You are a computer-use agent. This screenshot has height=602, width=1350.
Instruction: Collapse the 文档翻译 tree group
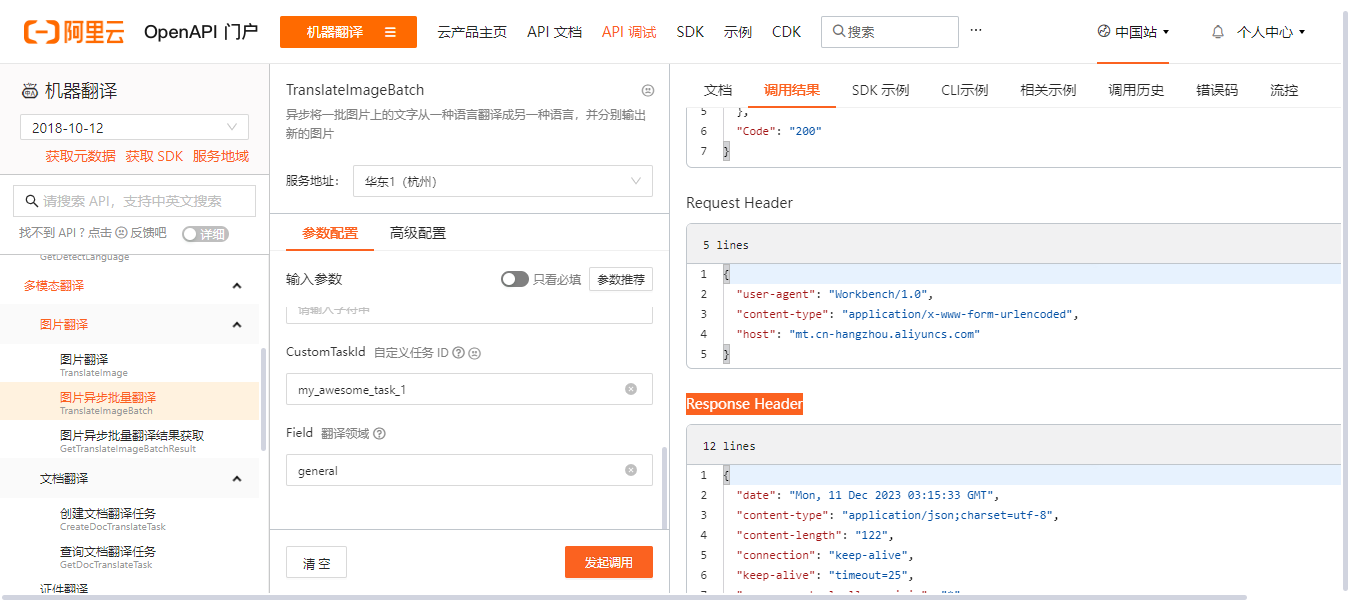(237, 479)
